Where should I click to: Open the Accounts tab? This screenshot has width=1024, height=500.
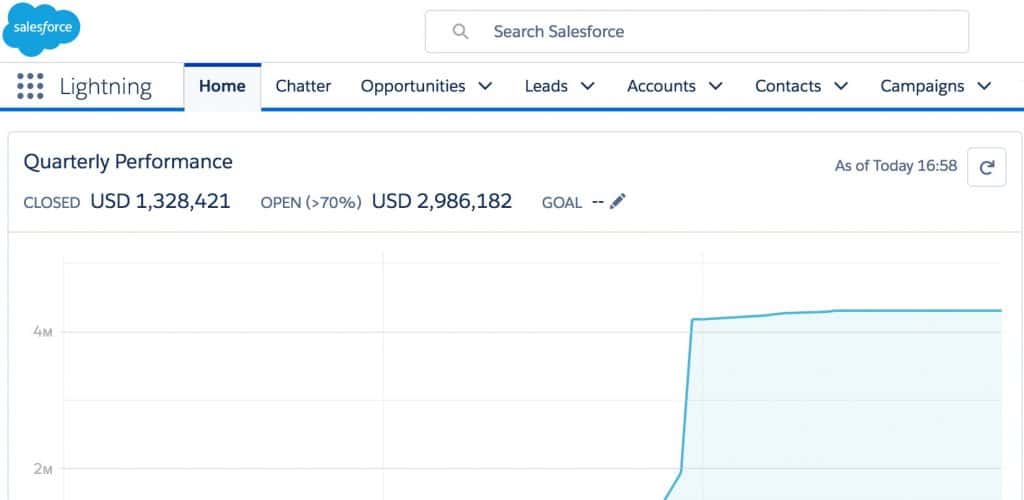pos(661,86)
